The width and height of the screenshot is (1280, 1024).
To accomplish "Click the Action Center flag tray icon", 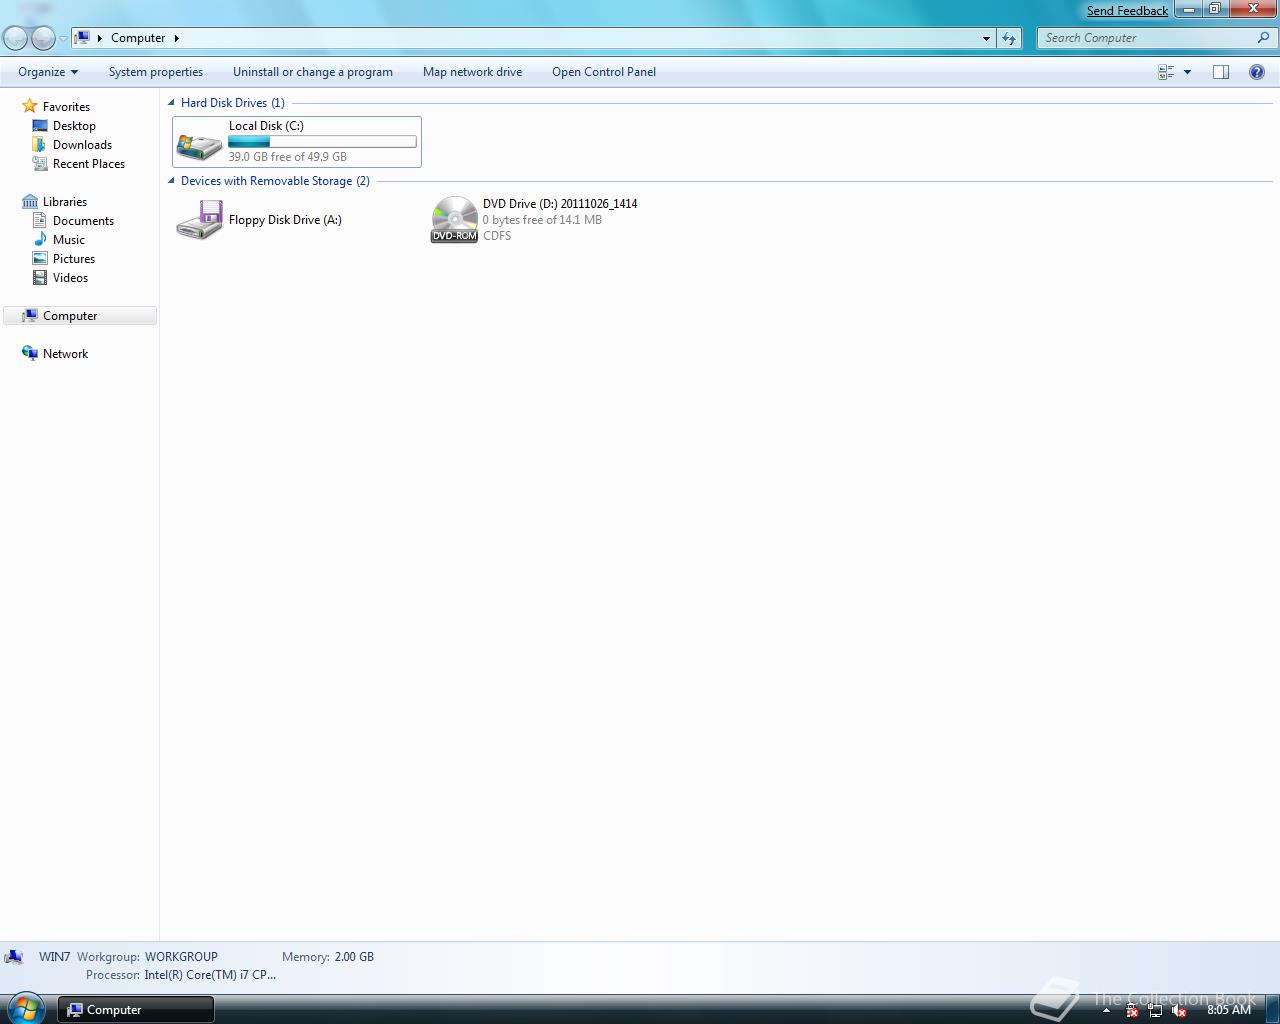I will coord(1132,1011).
